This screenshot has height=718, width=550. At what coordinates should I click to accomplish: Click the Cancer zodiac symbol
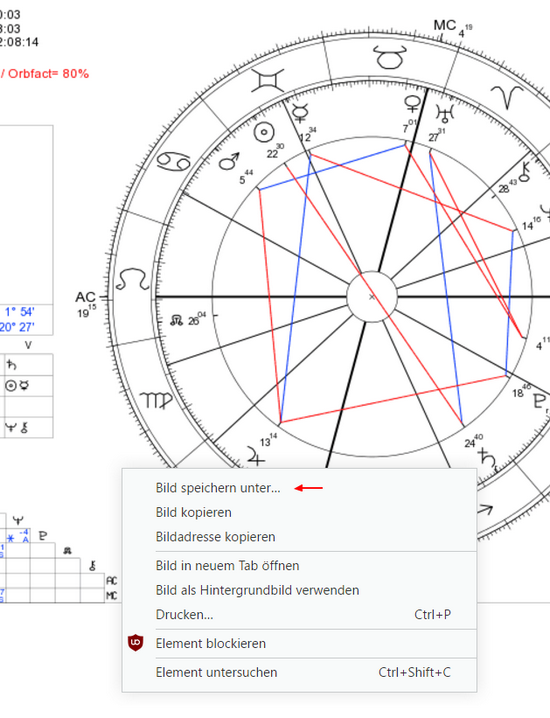173,162
